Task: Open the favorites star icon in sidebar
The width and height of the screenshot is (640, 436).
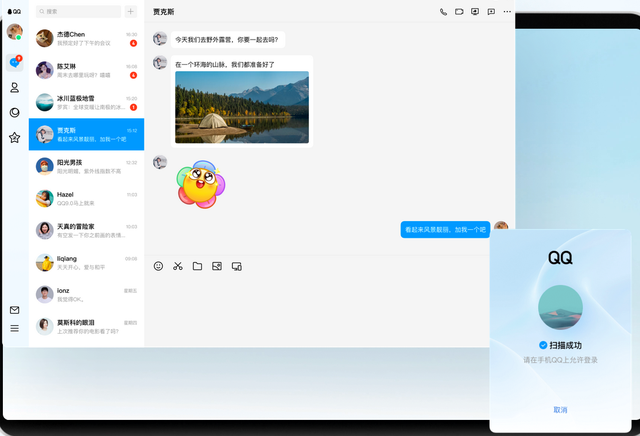Action: click(15, 138)
